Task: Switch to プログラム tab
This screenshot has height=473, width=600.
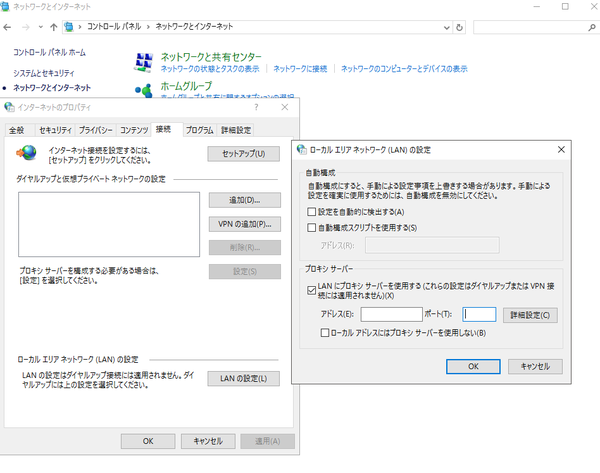Action: point(199,130)
